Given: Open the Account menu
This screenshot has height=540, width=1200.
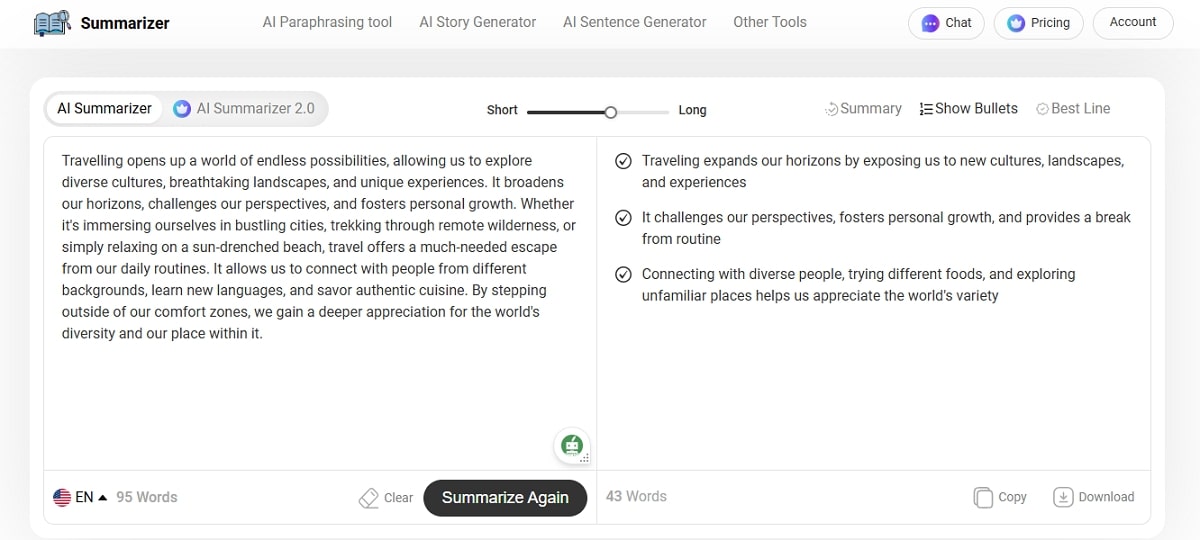Looking at the screenshot, I should 1133,22.
